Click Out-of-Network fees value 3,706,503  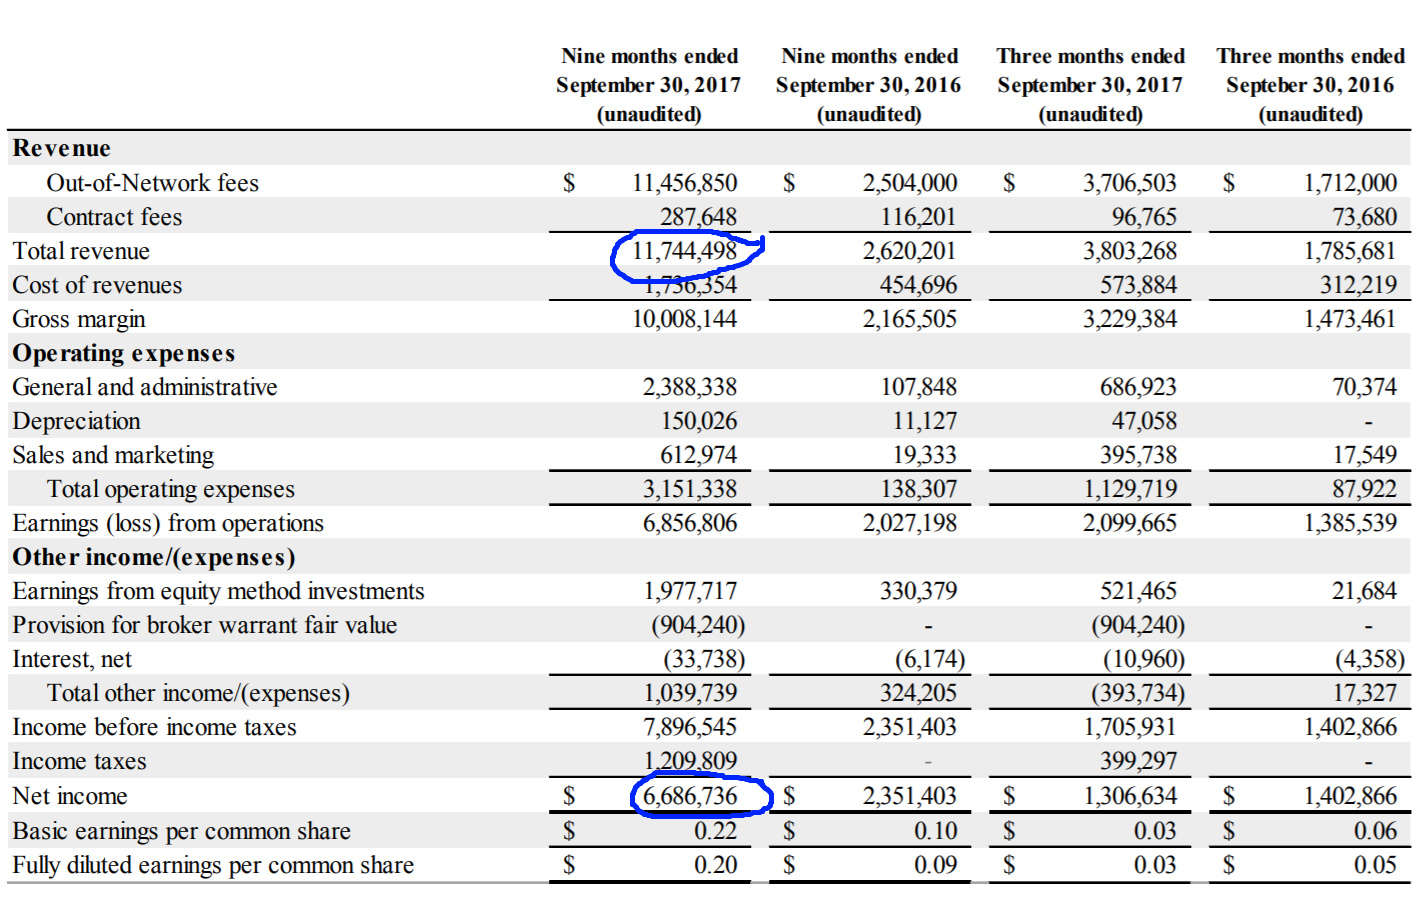pos(1130,183)
